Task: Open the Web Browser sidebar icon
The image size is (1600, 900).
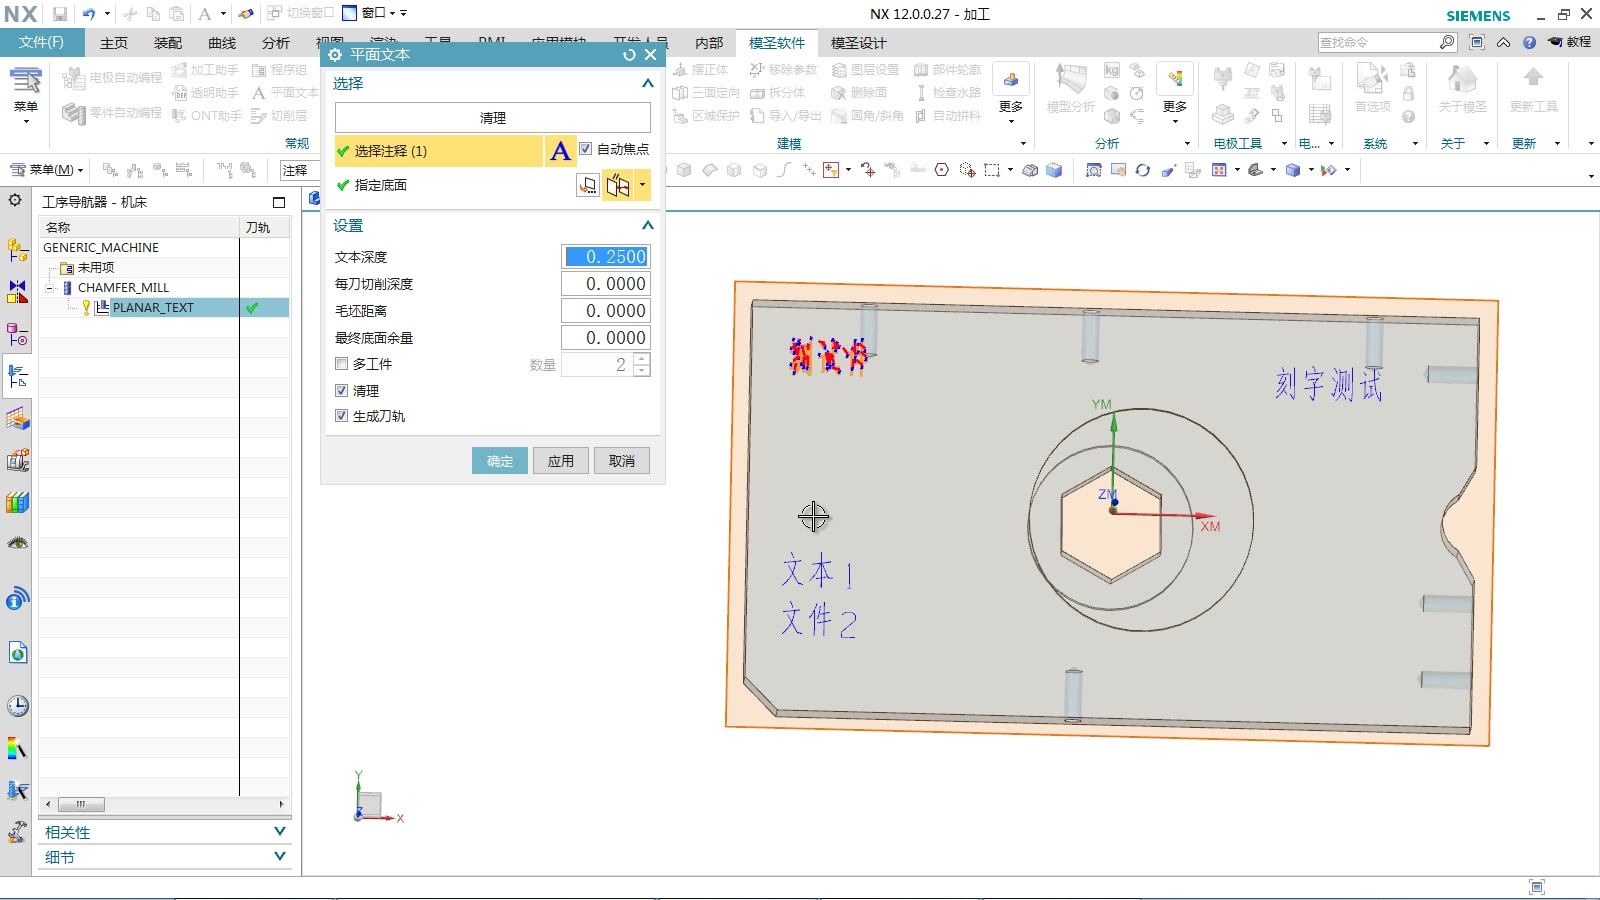Action: point(17,654)
